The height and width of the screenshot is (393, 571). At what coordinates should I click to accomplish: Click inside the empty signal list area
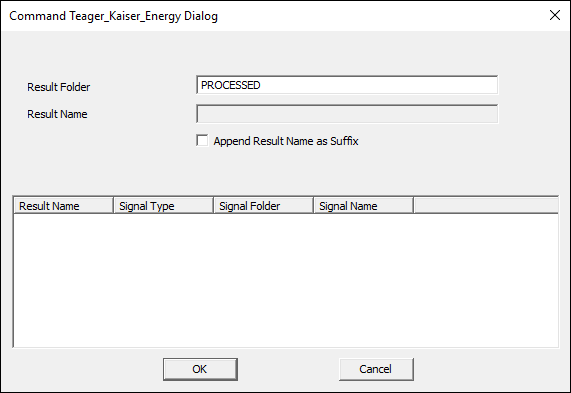286,280
